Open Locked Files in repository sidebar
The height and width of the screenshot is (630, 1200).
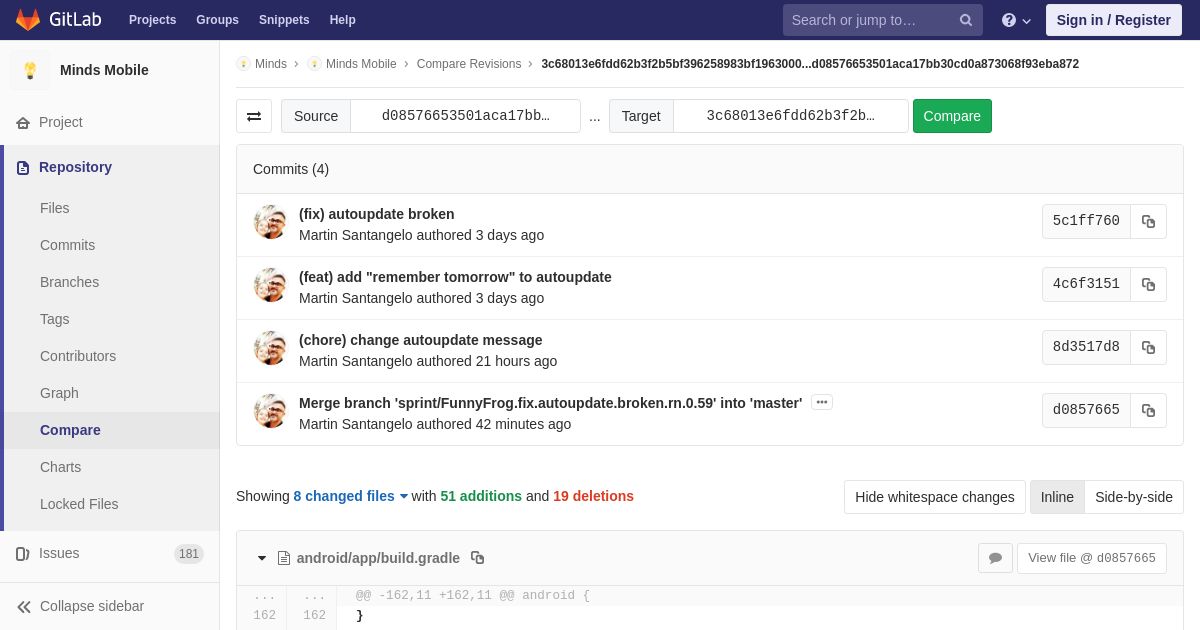(x=79, y=504)
